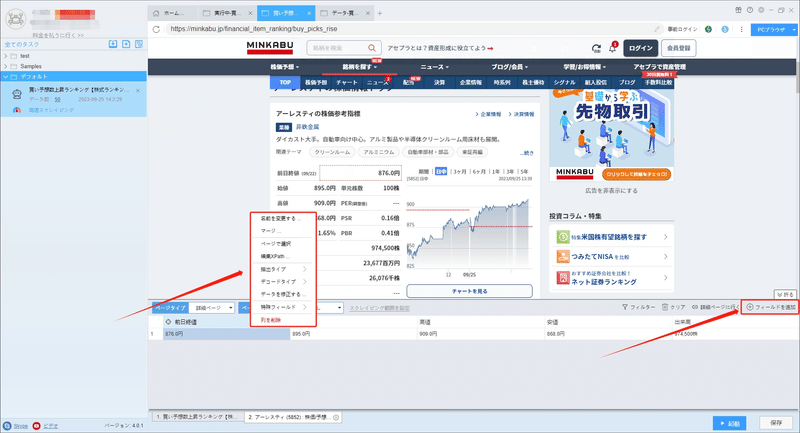Click the フィルター funnel icon
This screenshot has height=433, width=800.
(625, 307)
